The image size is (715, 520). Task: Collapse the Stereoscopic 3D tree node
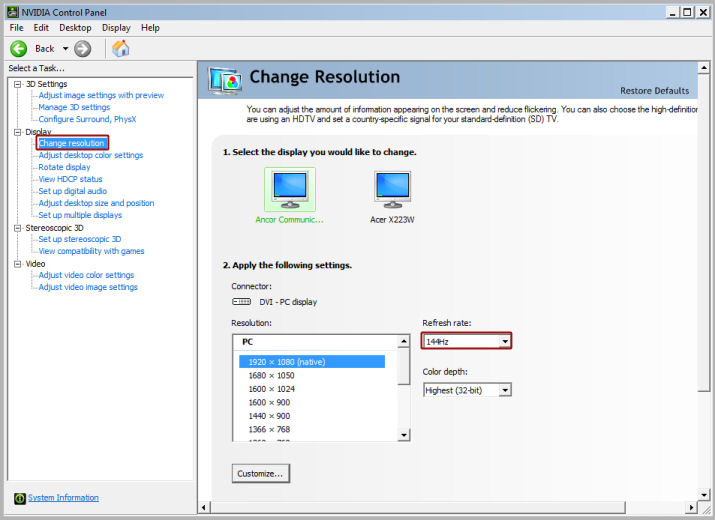pyautogui.click(x=18, y=228)
